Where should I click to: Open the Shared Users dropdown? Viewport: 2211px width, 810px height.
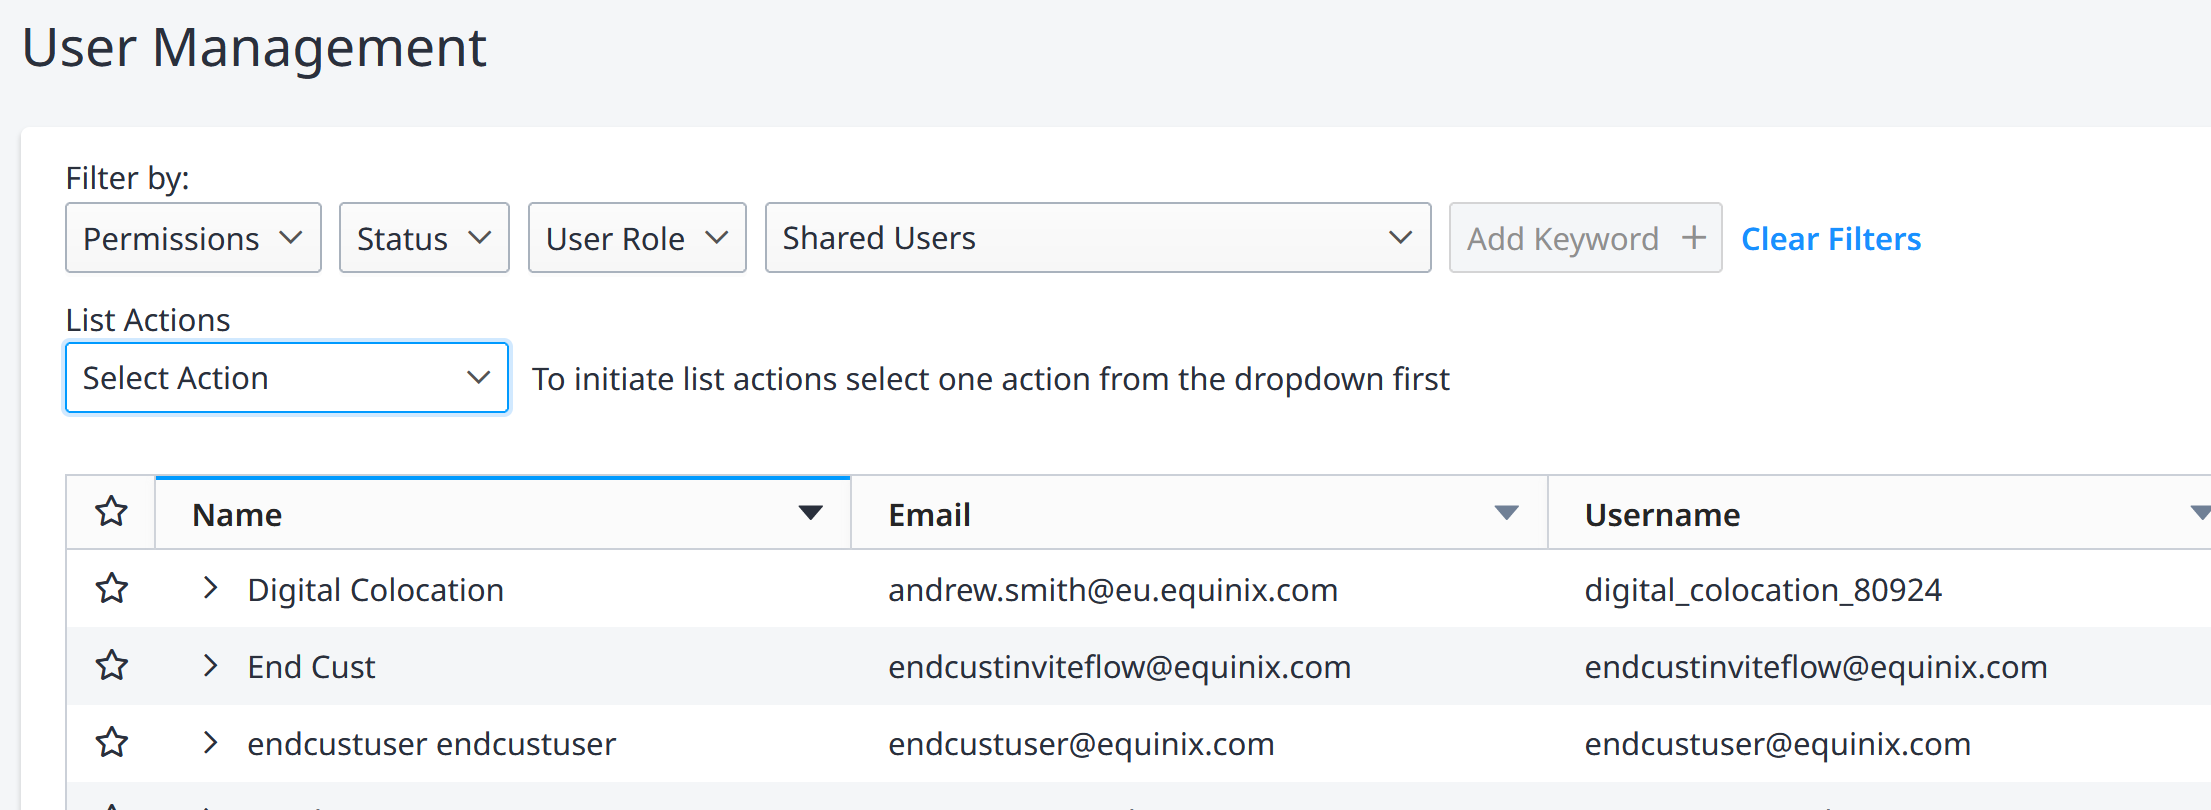coord(1098,238)
